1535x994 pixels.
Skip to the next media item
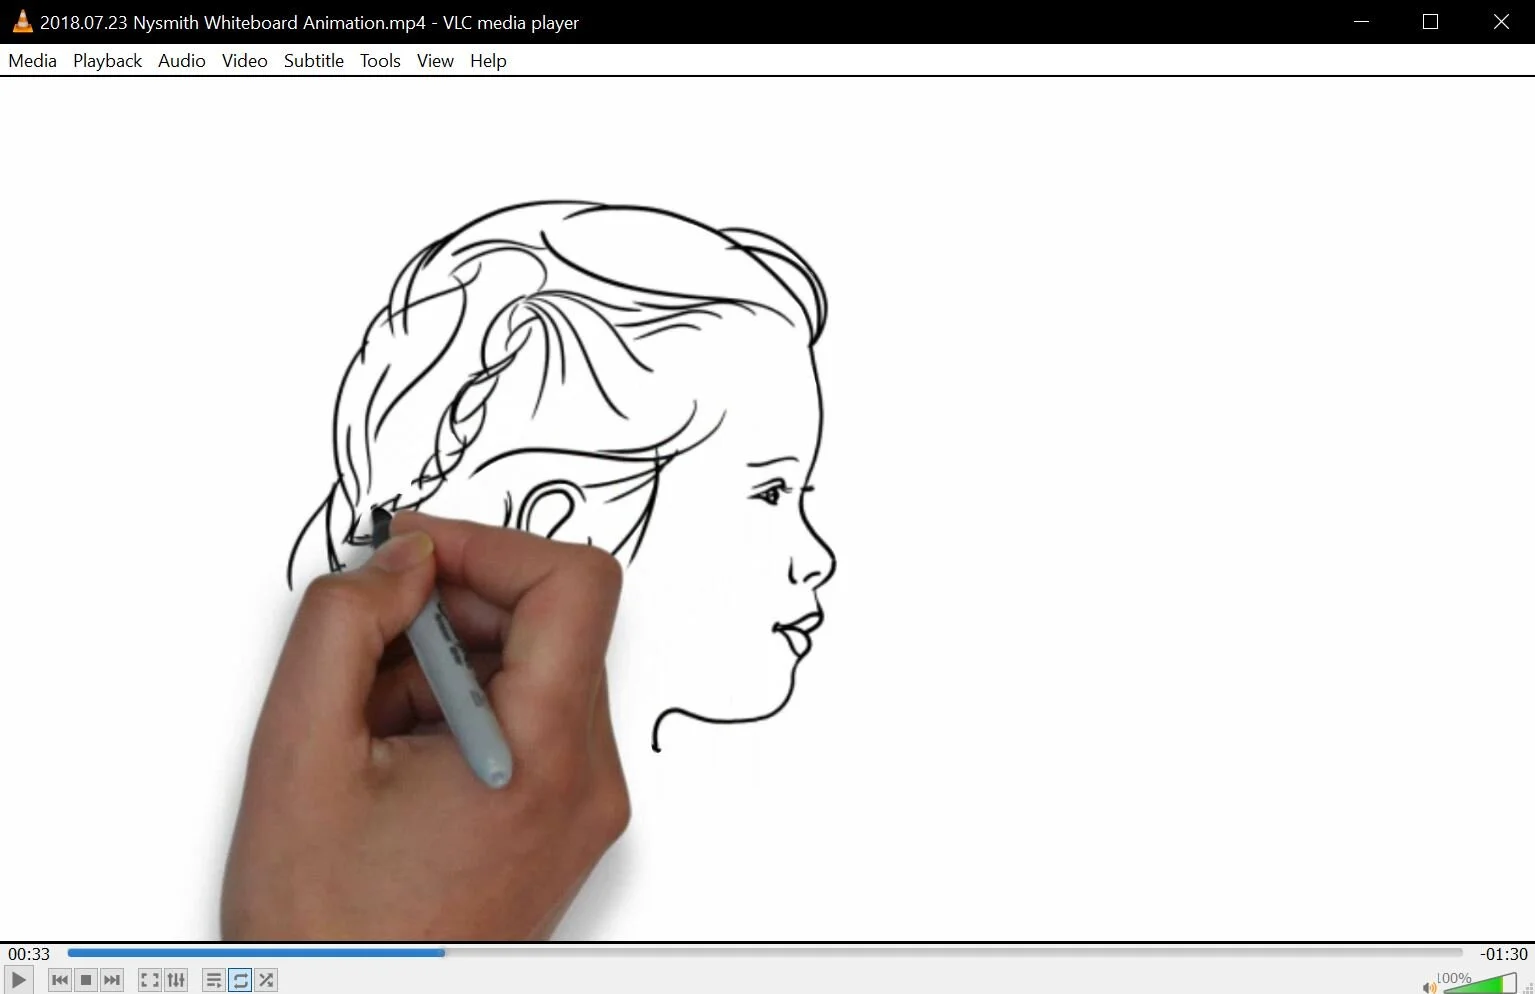pyautogui.click(x=111, y=980)
